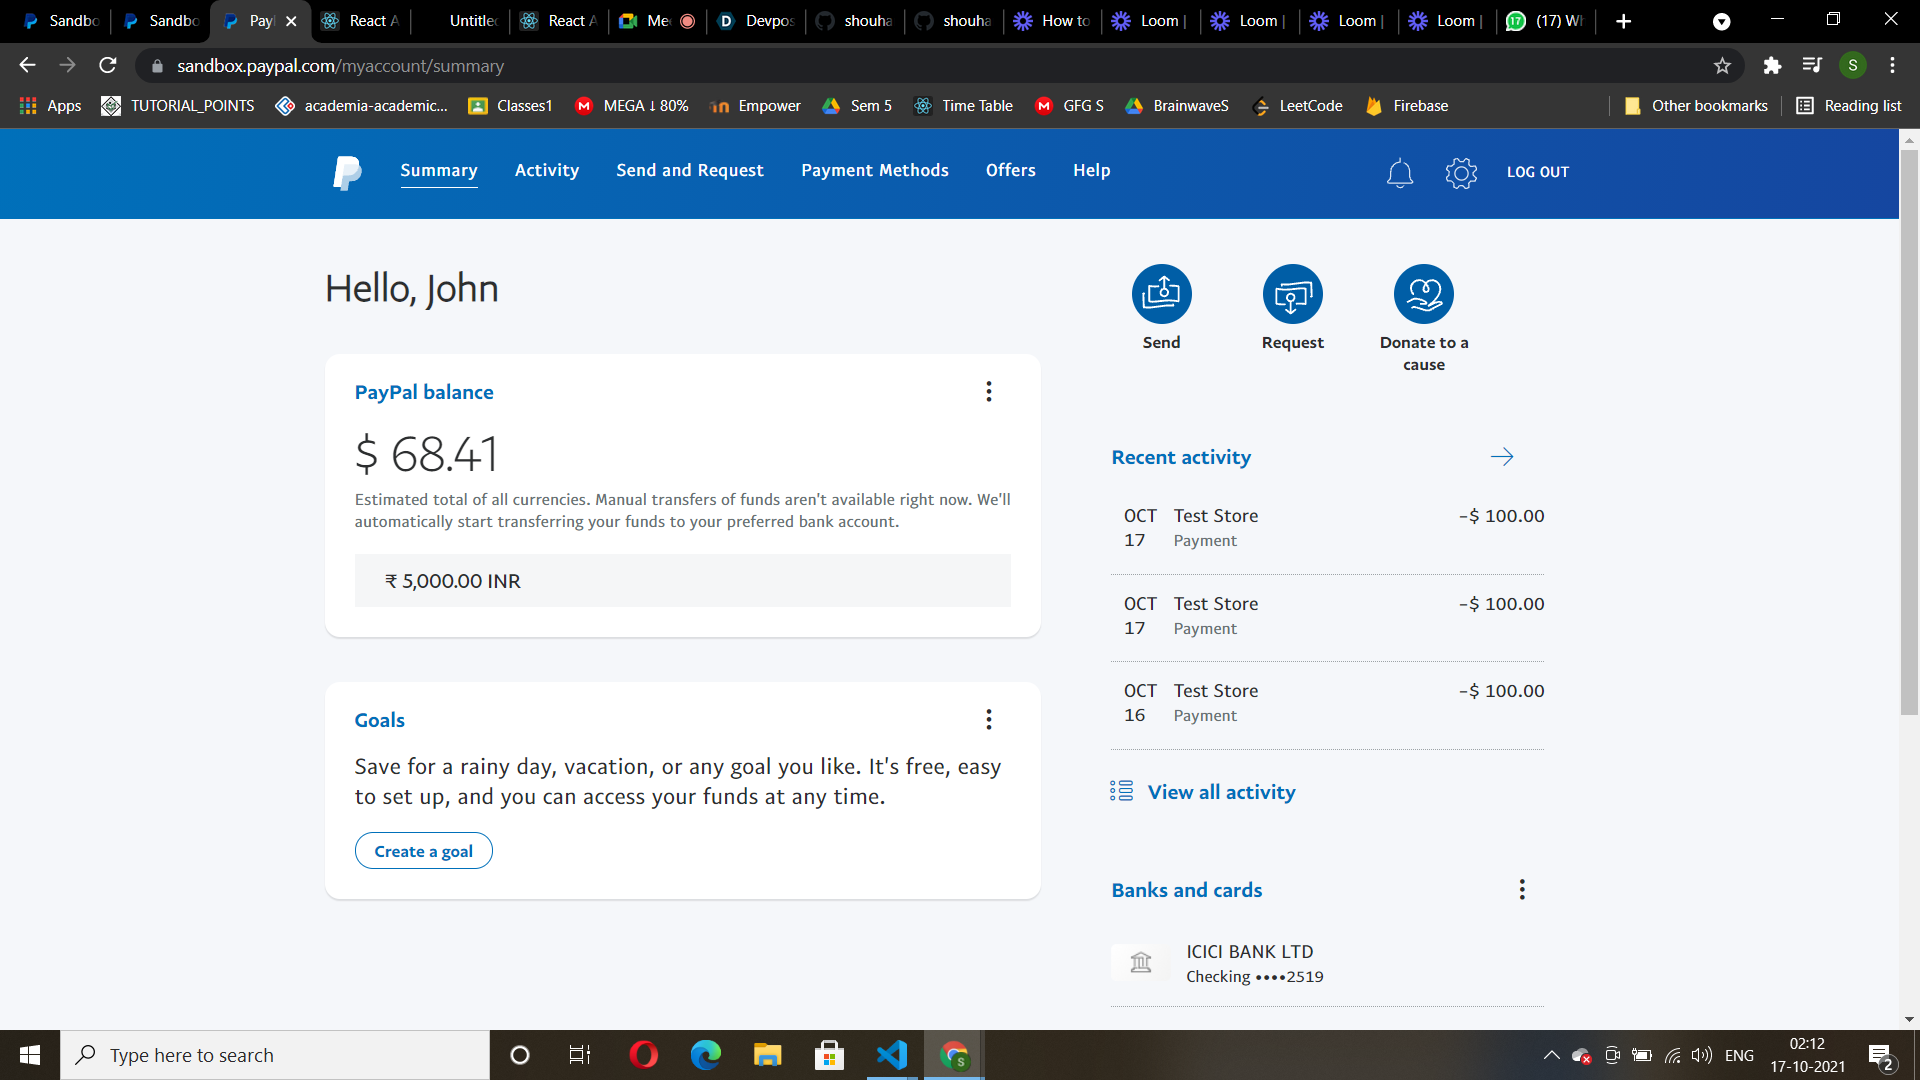Screen dimensions: 1920x1080
Task: Switch to the React App browser tab
Action: tap(362, 21)
